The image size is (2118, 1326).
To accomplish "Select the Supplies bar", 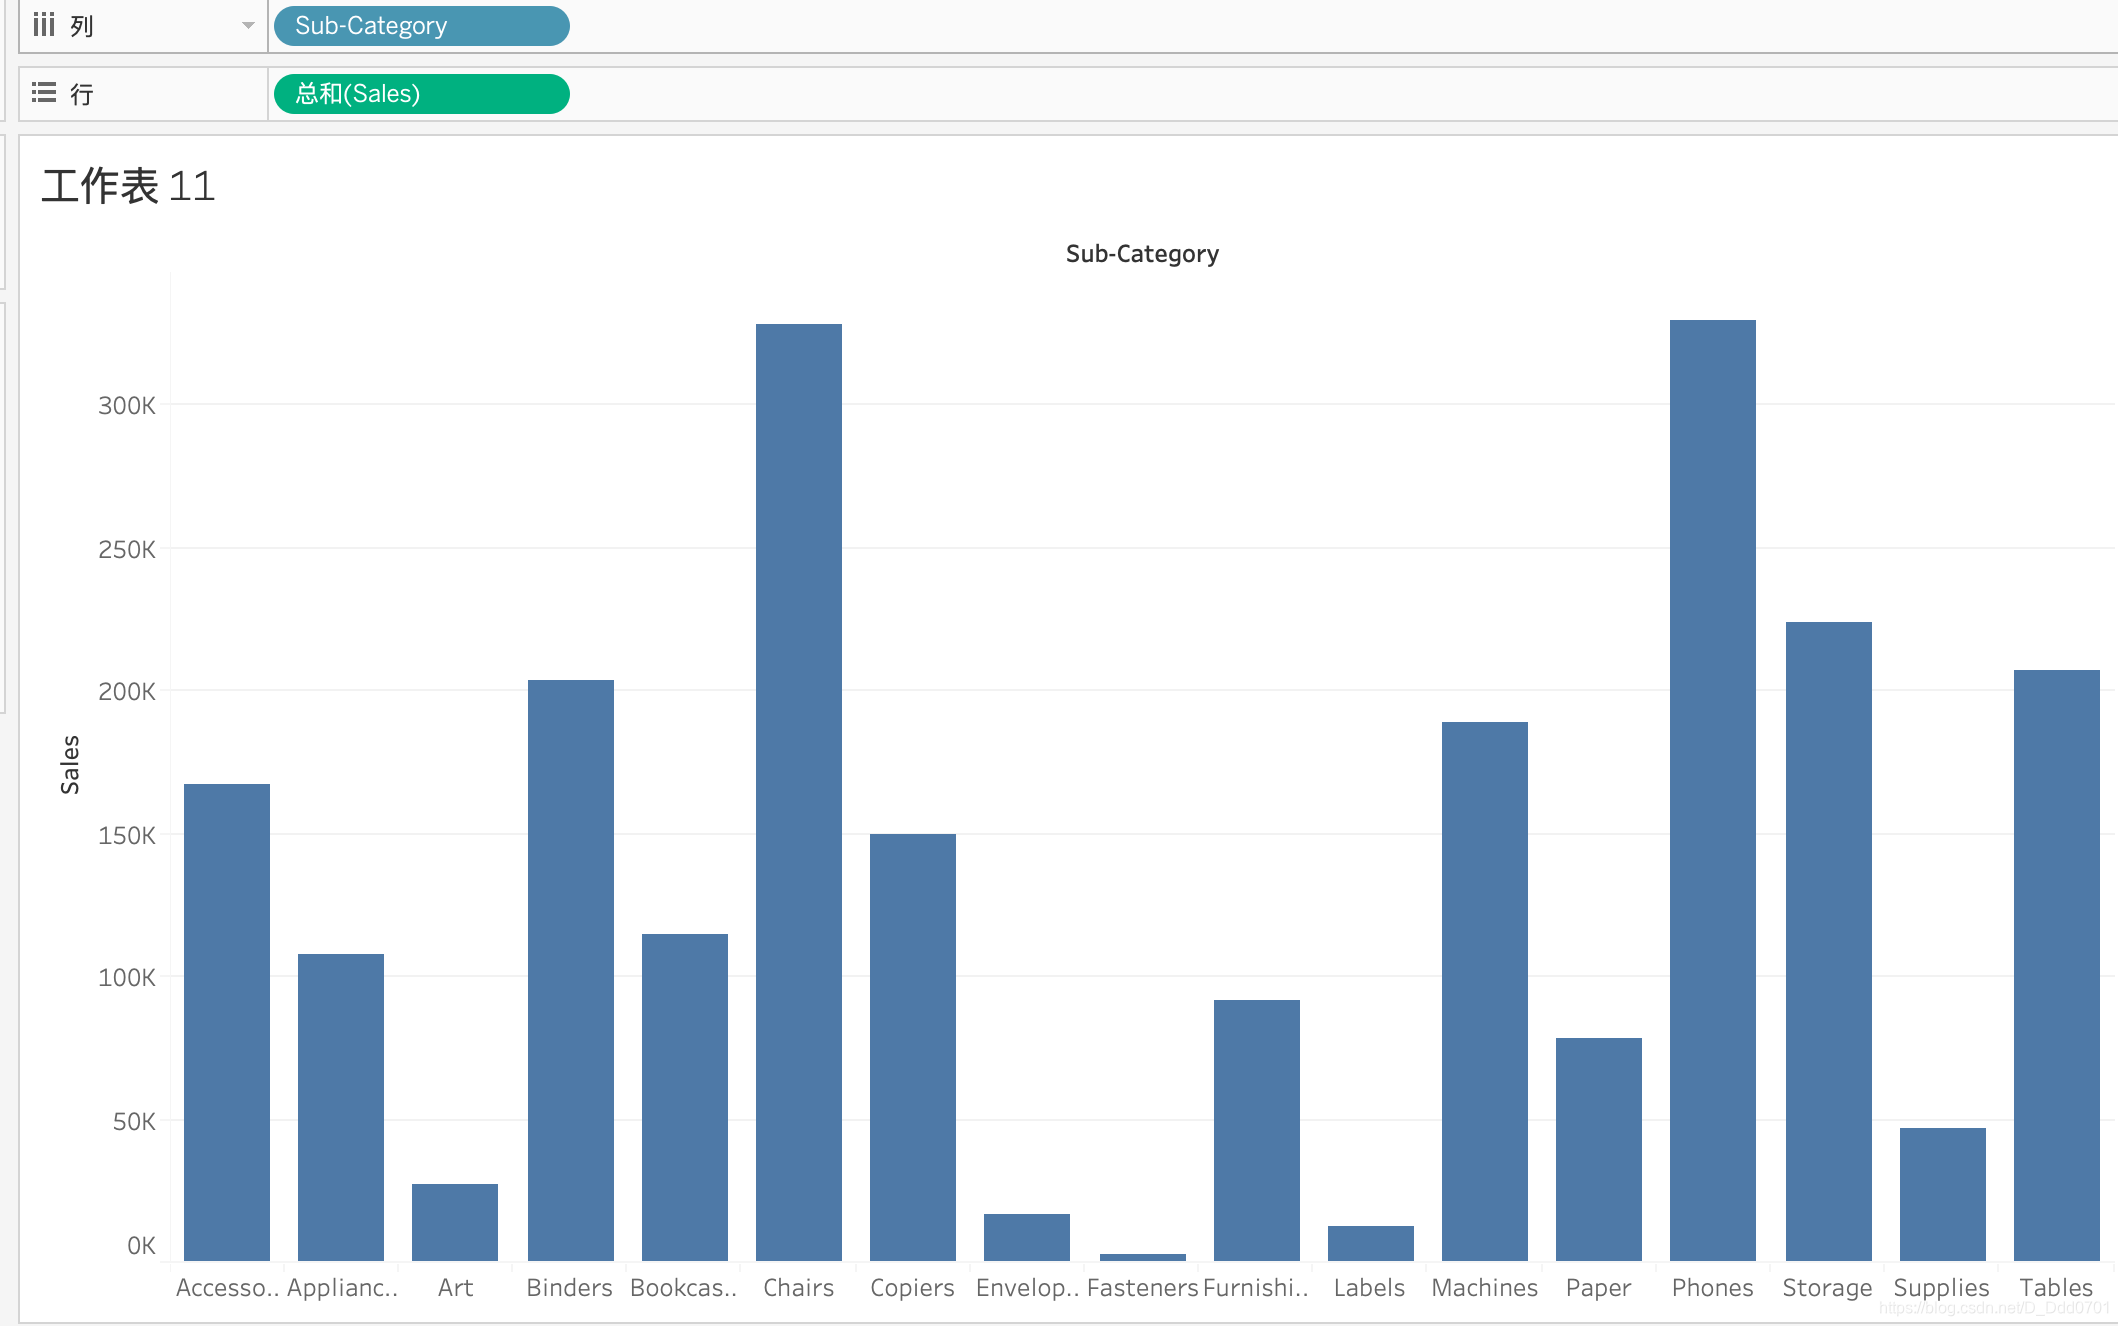I will (1942, 1194).
